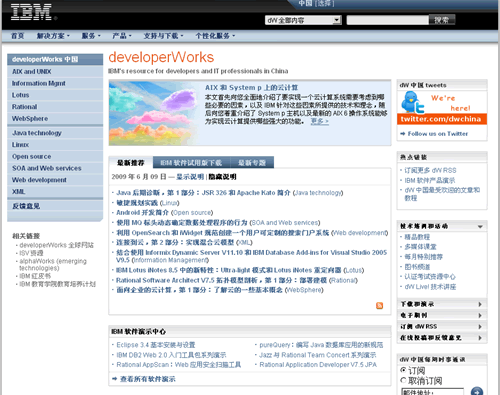500x395 pixels.
Task: Open XML in sidebar
Action: coord(55,192)
